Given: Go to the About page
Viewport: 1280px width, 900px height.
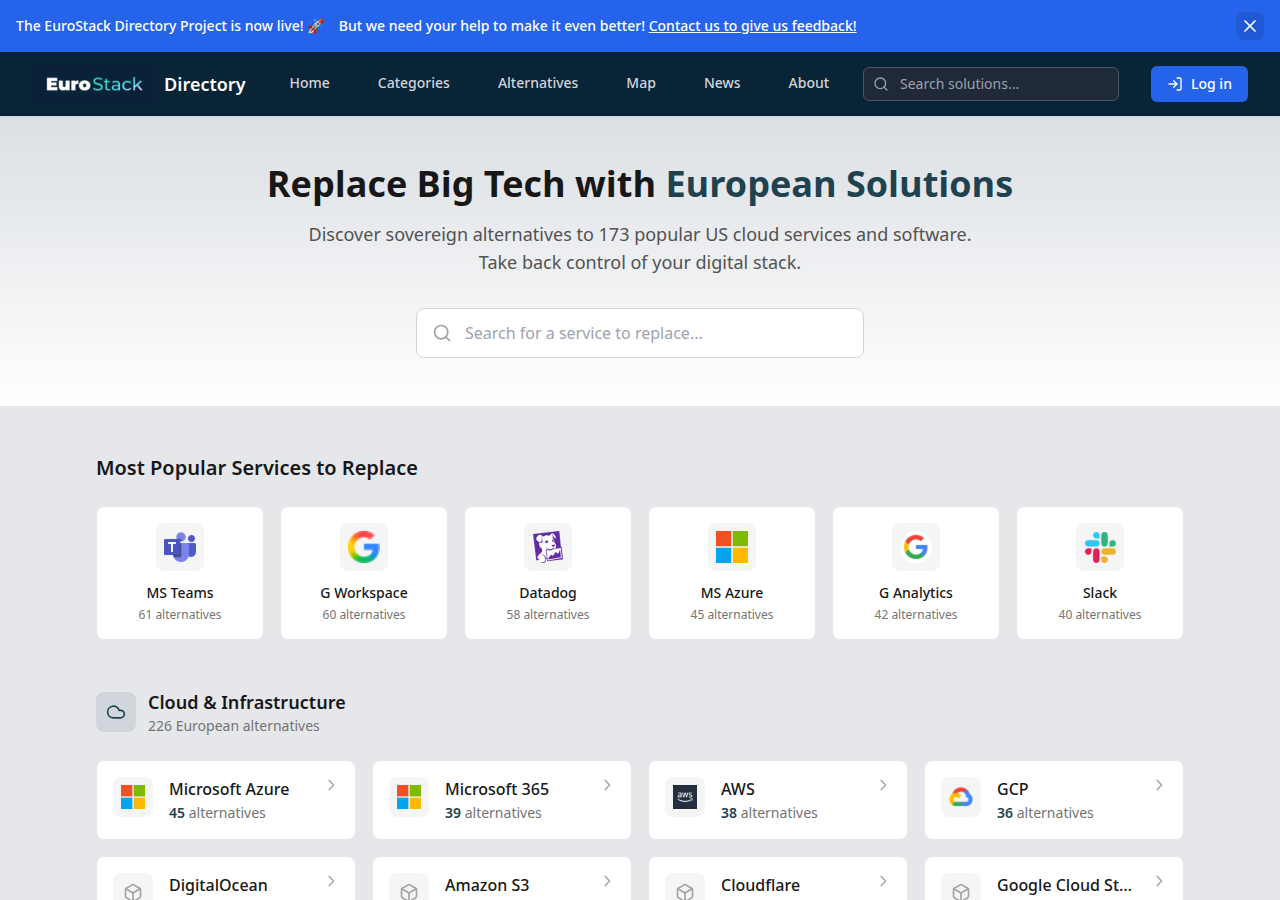Looking at the screenshot, I should tap(808, 83).
